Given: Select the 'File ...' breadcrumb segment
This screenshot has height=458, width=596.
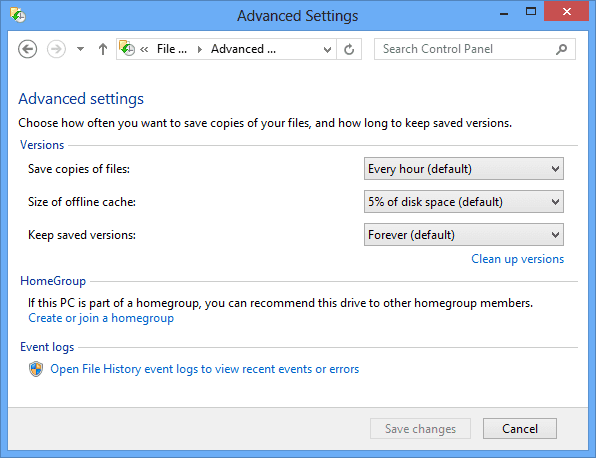Looking at the screenshot, I should pos(172,49).
